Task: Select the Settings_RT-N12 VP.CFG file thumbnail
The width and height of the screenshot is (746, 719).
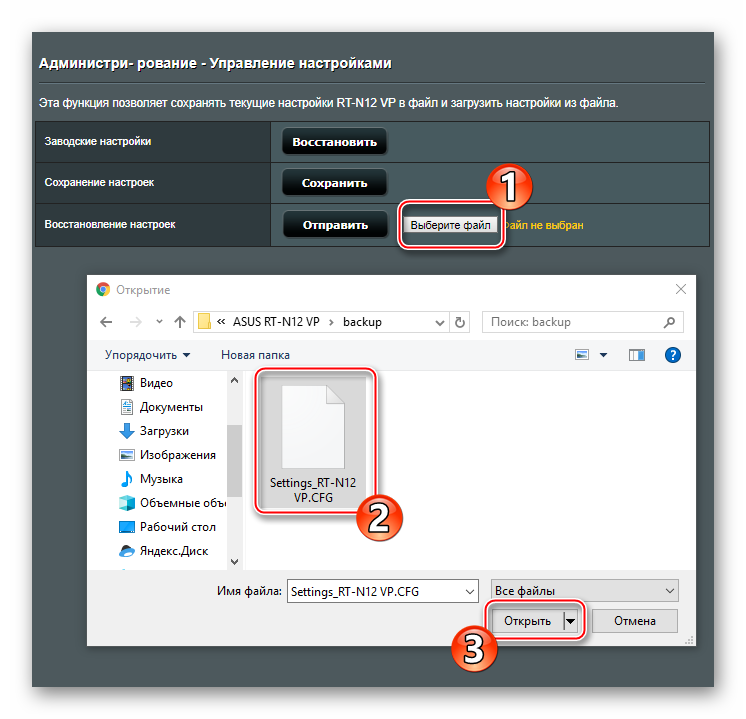Action: pos(313,442)
